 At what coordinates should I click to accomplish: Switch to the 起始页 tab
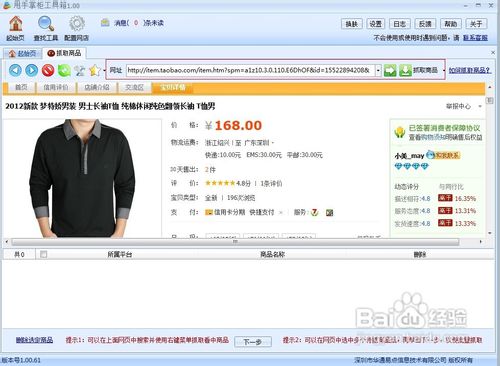pos(23,53)
